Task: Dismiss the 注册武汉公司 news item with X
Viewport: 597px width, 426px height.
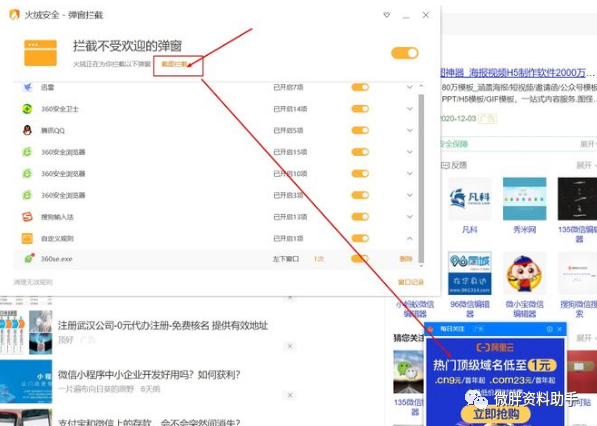Action: click(x=290, y=346)
